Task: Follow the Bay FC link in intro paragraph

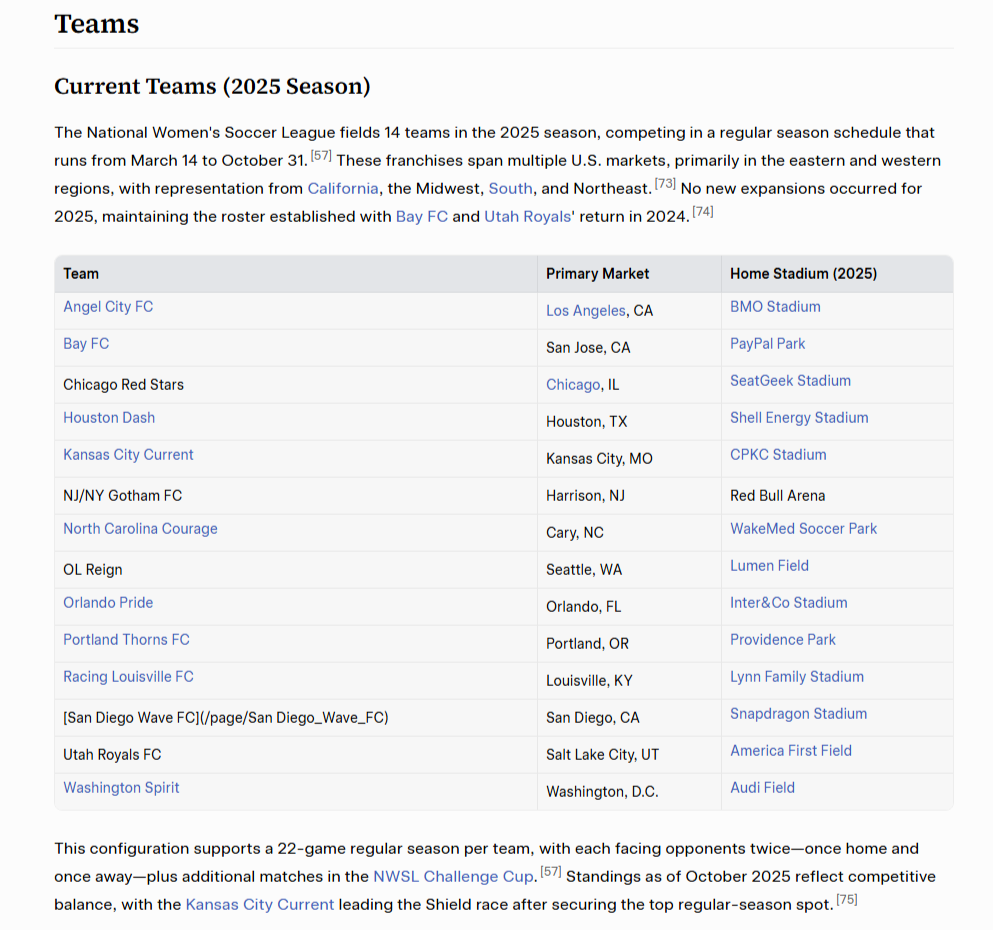Action: pyautogui.click(x=422, y=217)
